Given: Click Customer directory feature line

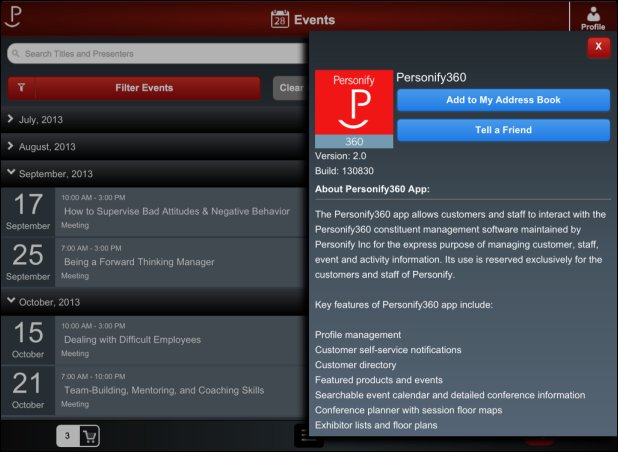Looking at the screenshot, I should pos(356,365).
